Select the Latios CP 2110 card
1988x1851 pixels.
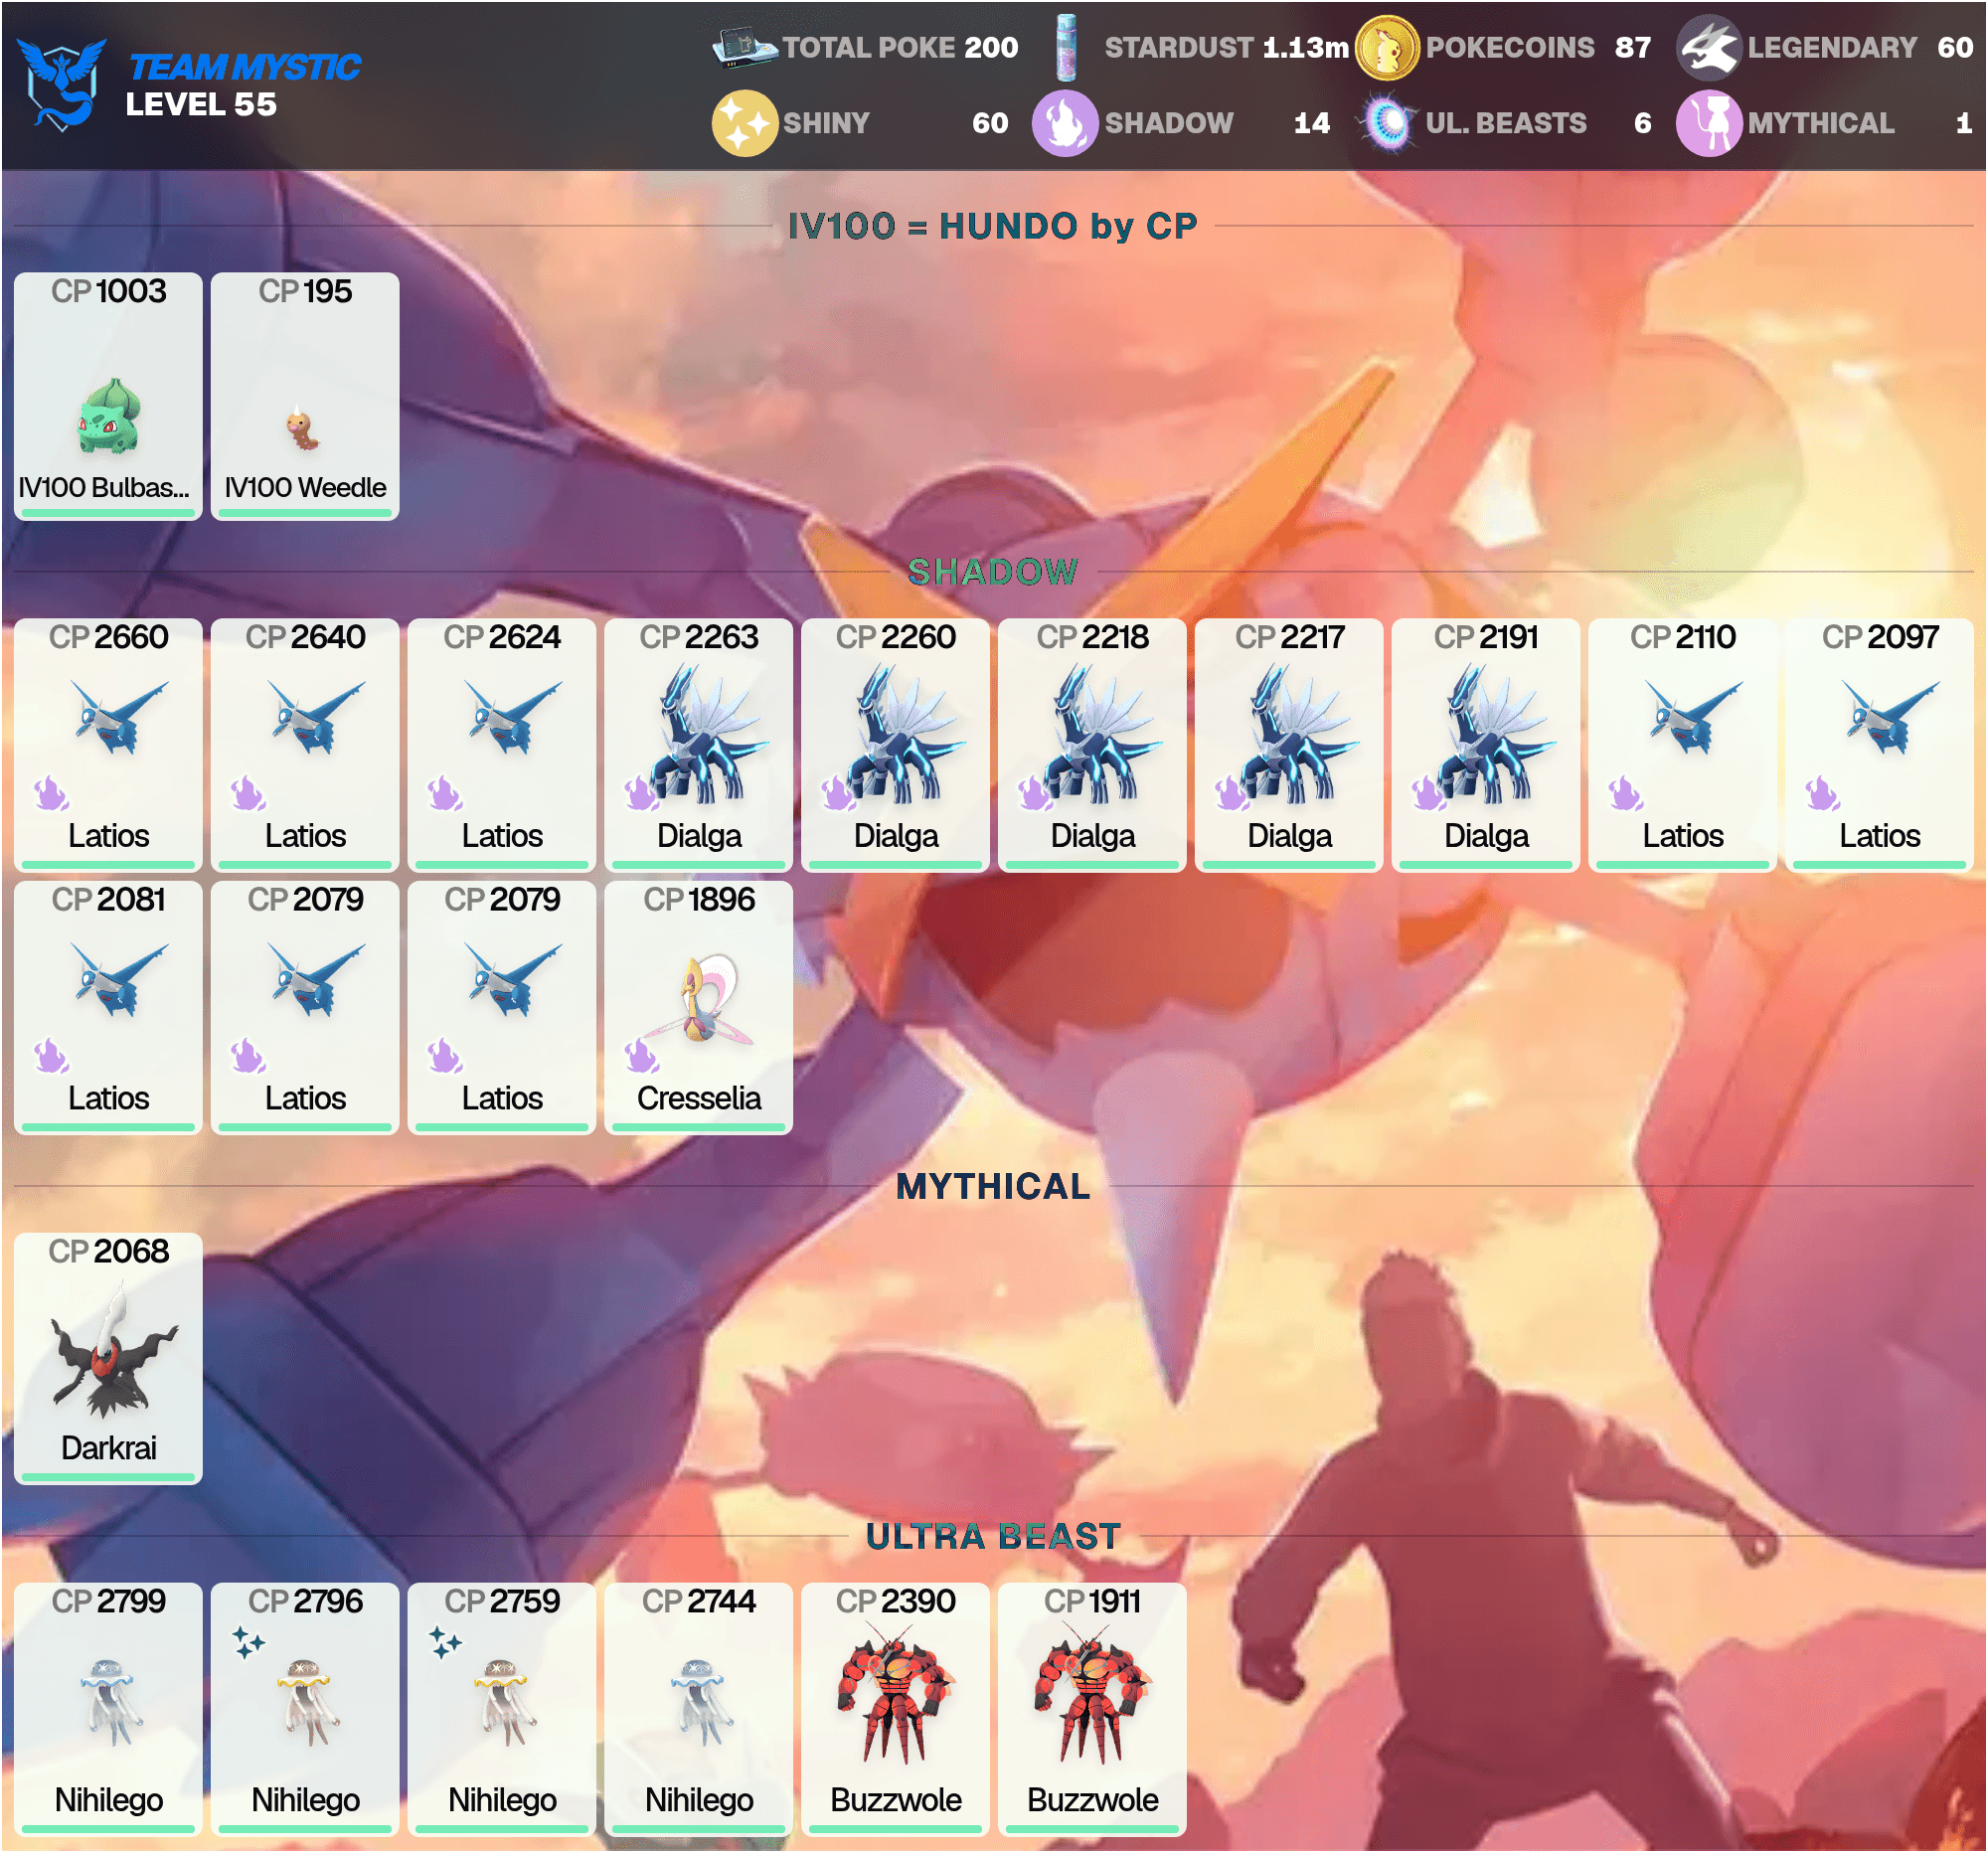pos(1683,745)
